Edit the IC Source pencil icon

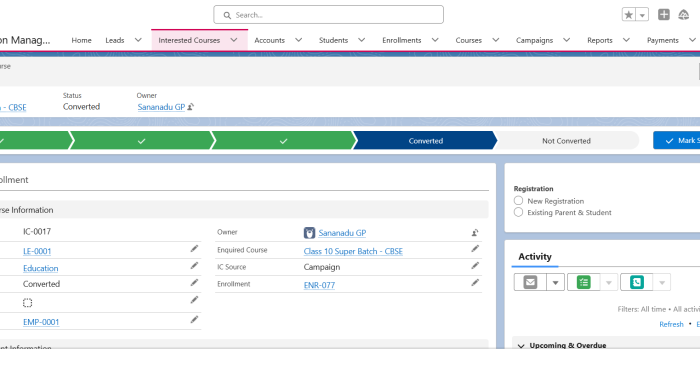[x=475, y=266]
